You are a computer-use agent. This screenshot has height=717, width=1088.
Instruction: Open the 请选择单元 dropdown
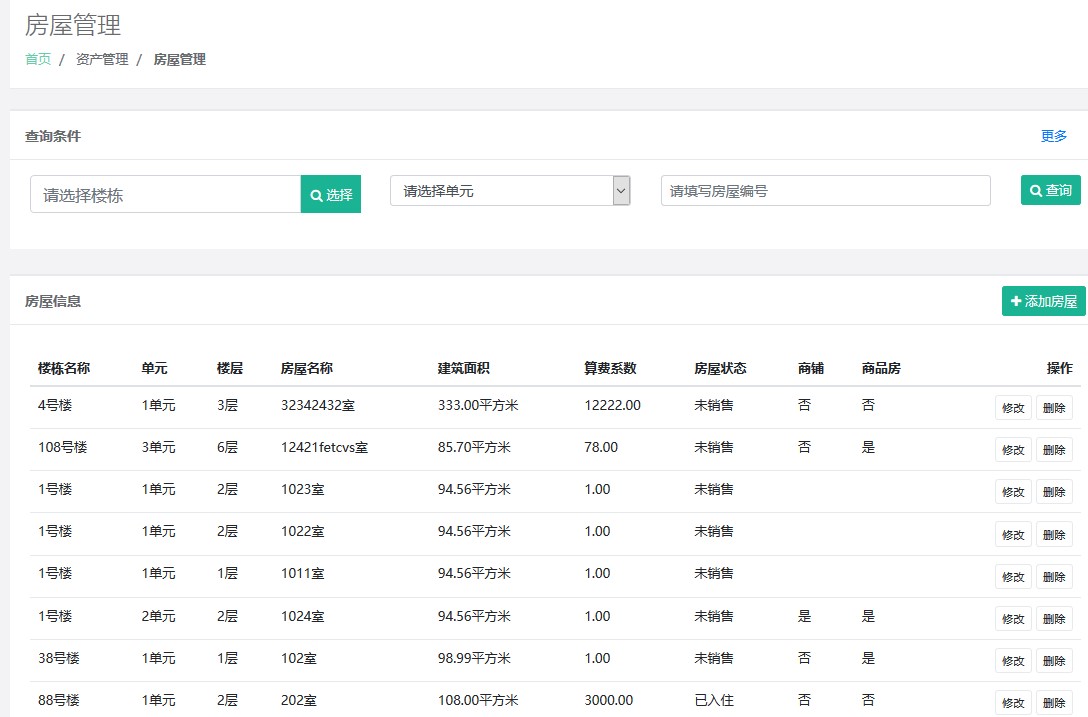point(510,190)
